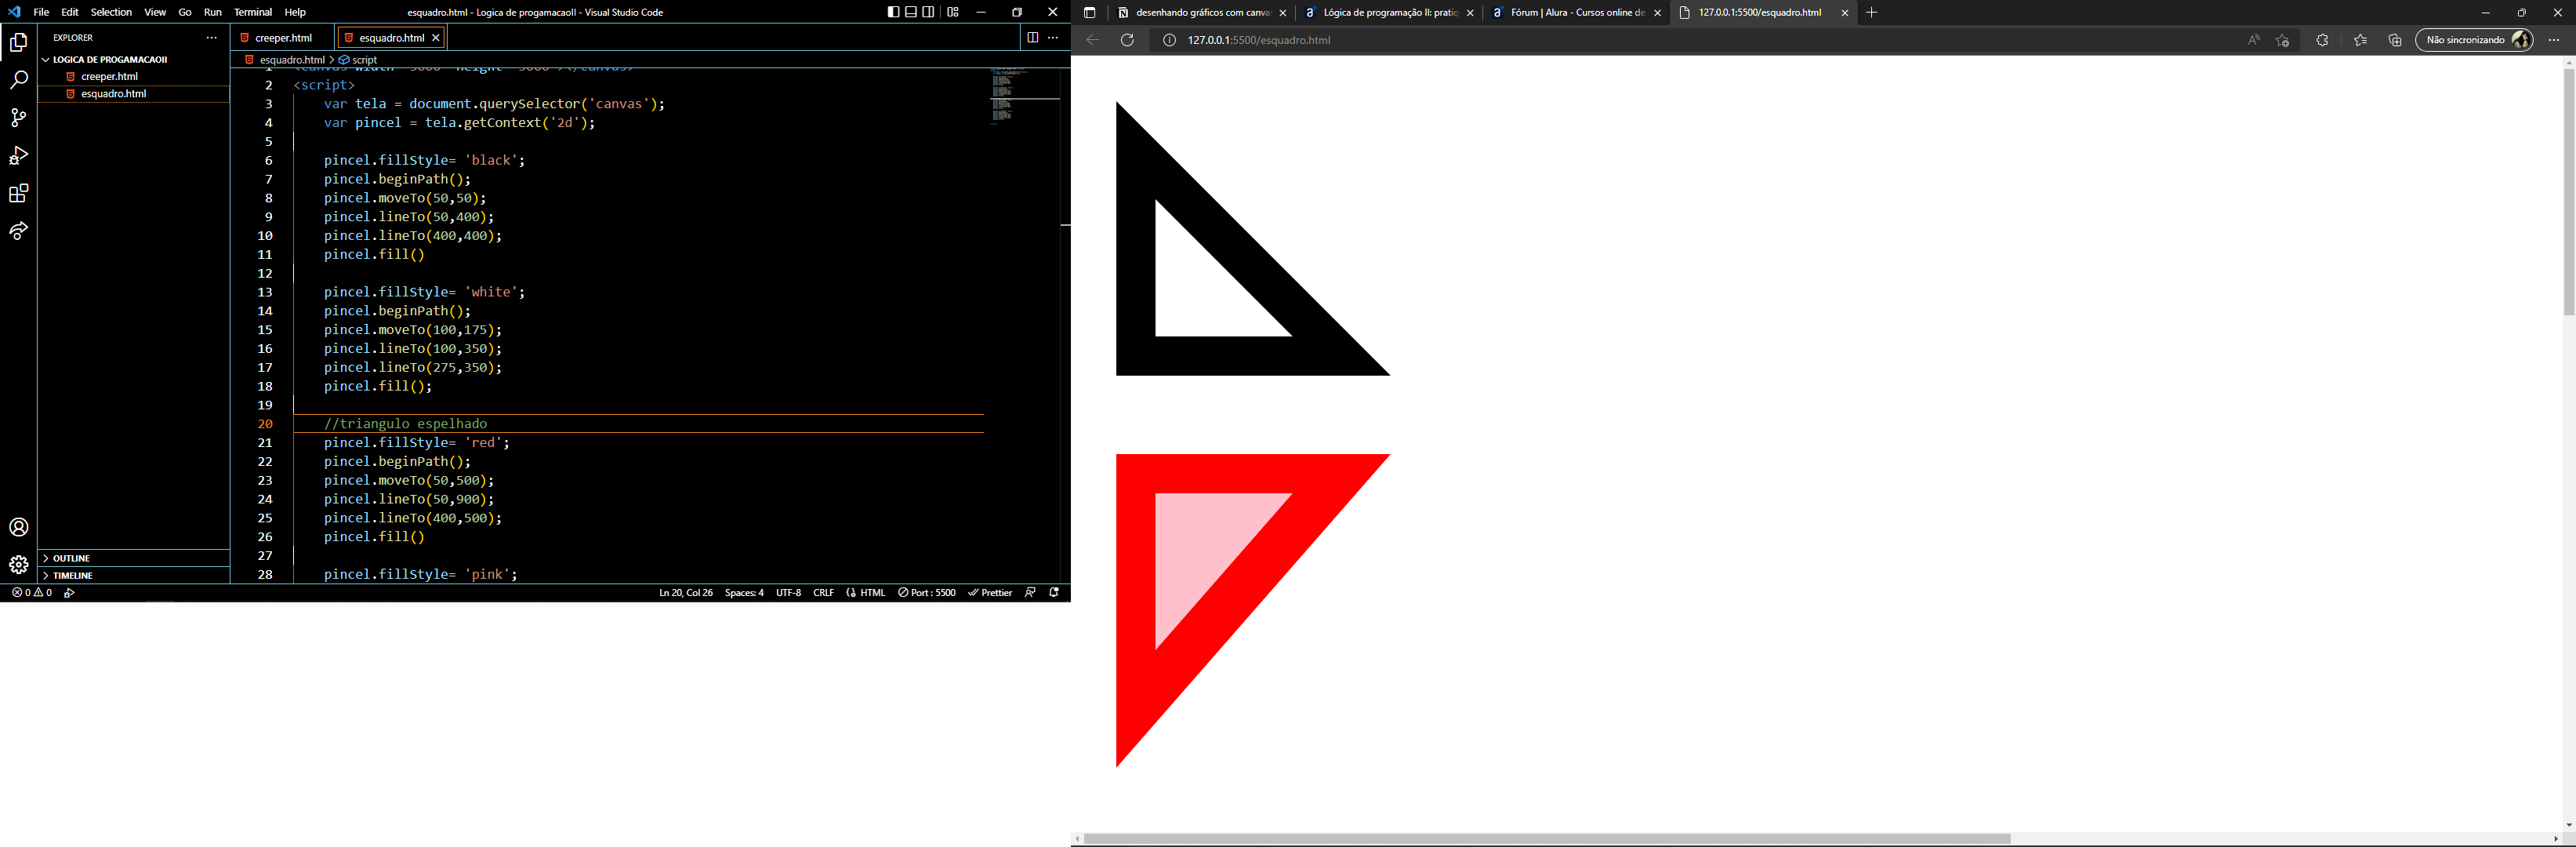2576x847 pixels.
Task: Toggle Primary Side Bar in VS Code
Action: [893, 12]
